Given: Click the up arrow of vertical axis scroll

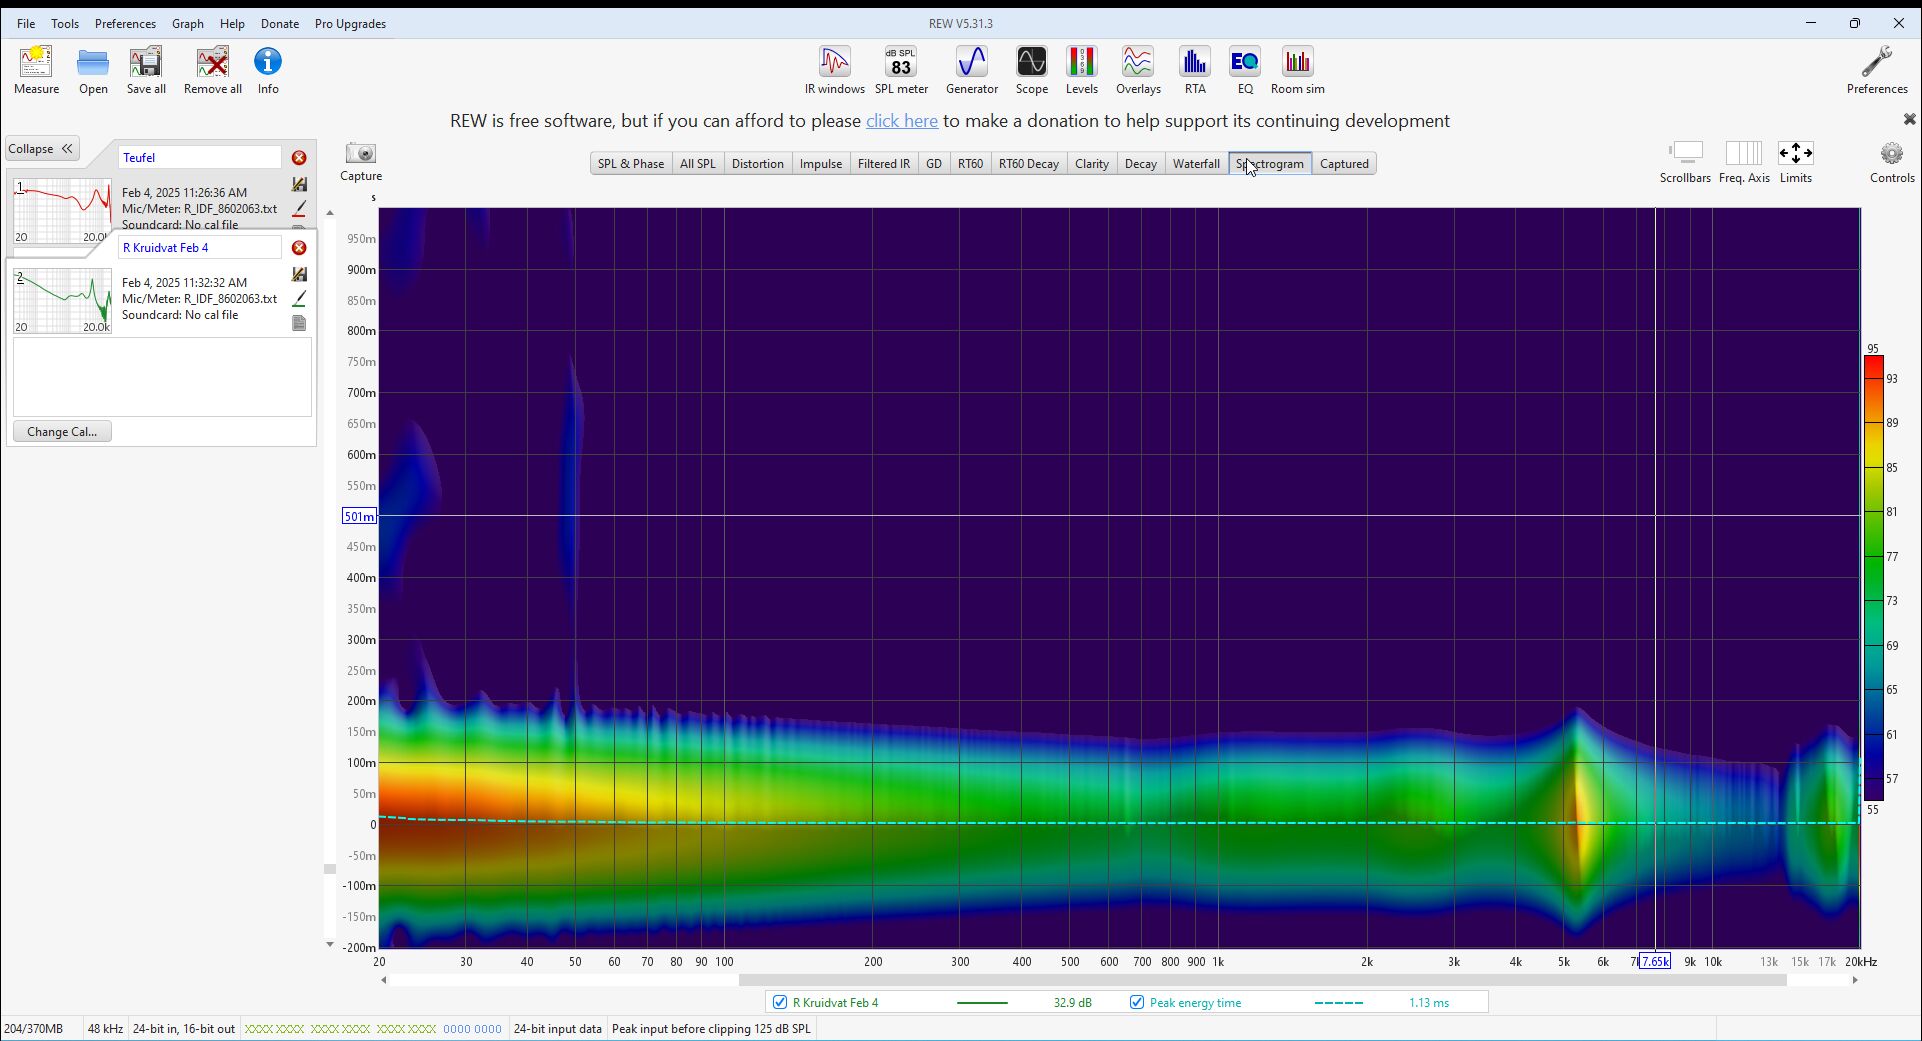Looking at the screenshot, I should (x=330, y=213).
